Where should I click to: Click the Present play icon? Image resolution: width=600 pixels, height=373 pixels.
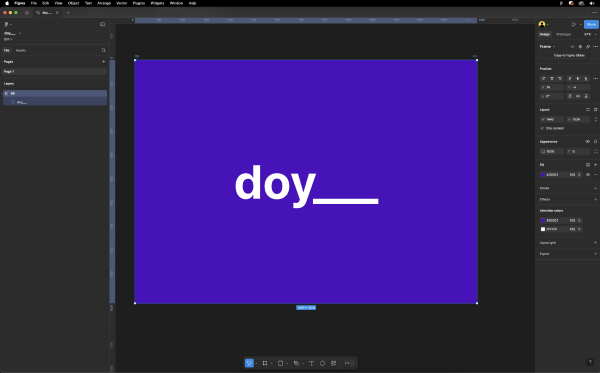point(574,24)
